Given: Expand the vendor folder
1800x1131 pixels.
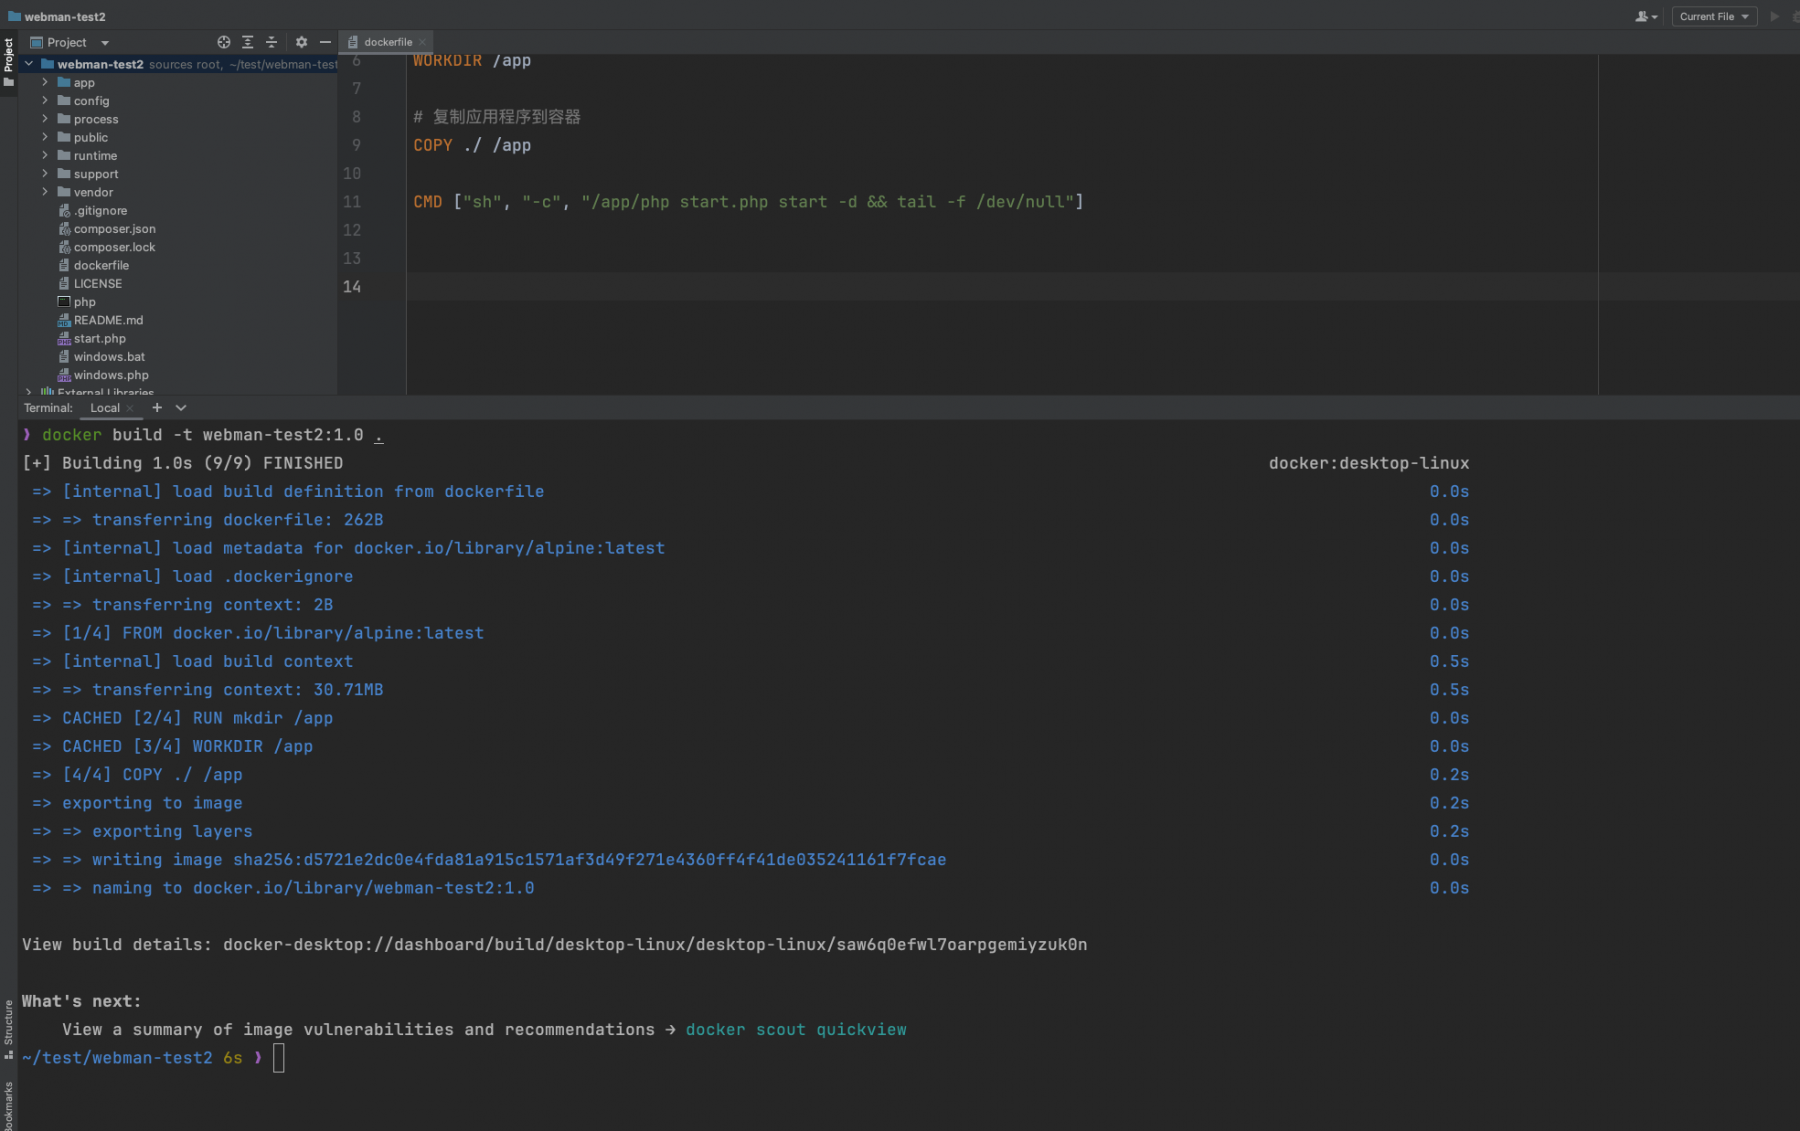Looking at the screenshot, I should pyautogui.click(x=45, y=192).
